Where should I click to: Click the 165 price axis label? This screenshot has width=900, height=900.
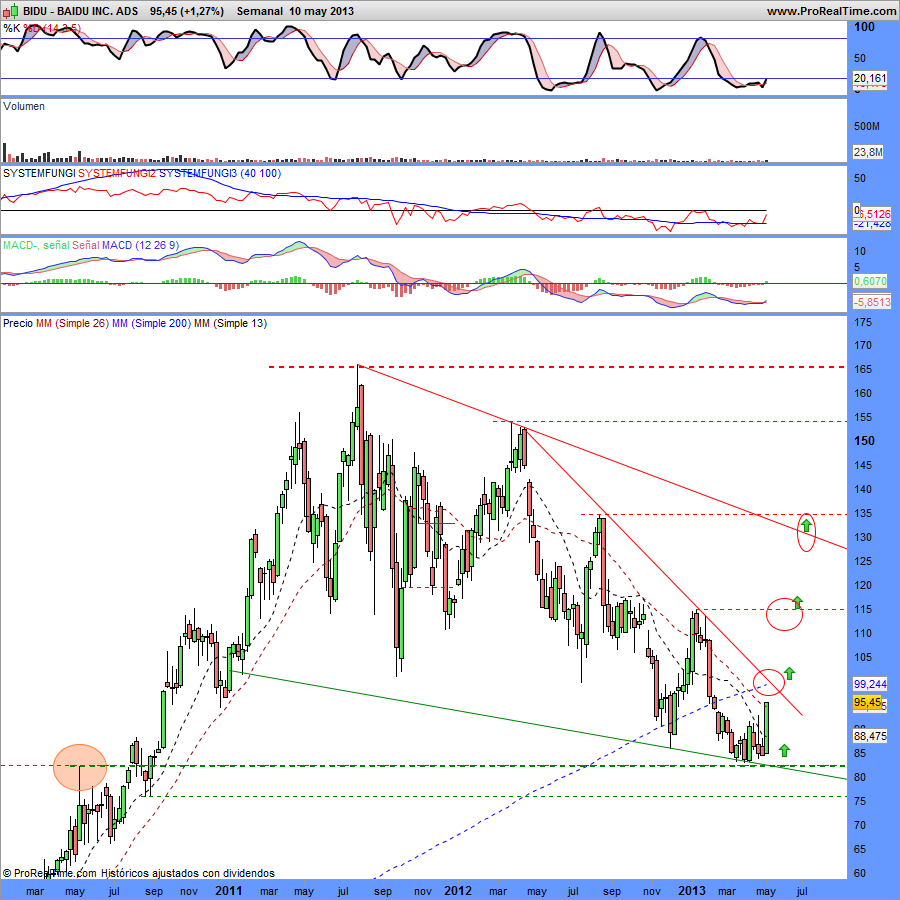(x=863, y=369)
